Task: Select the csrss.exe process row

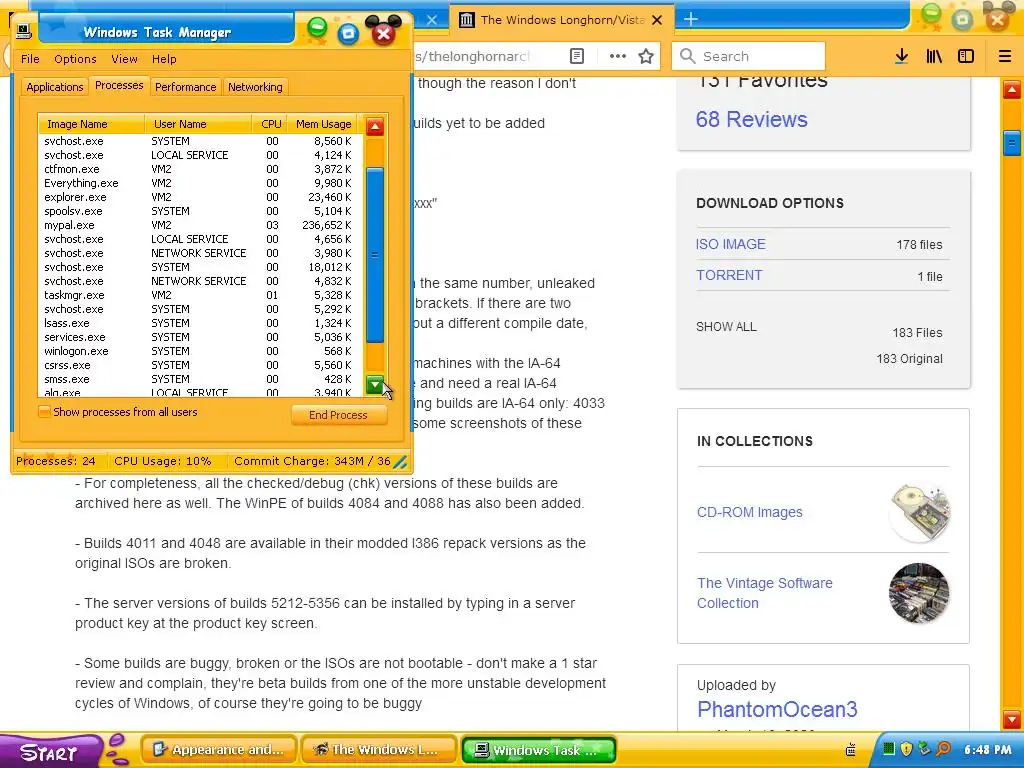Action: coord(199,366)
